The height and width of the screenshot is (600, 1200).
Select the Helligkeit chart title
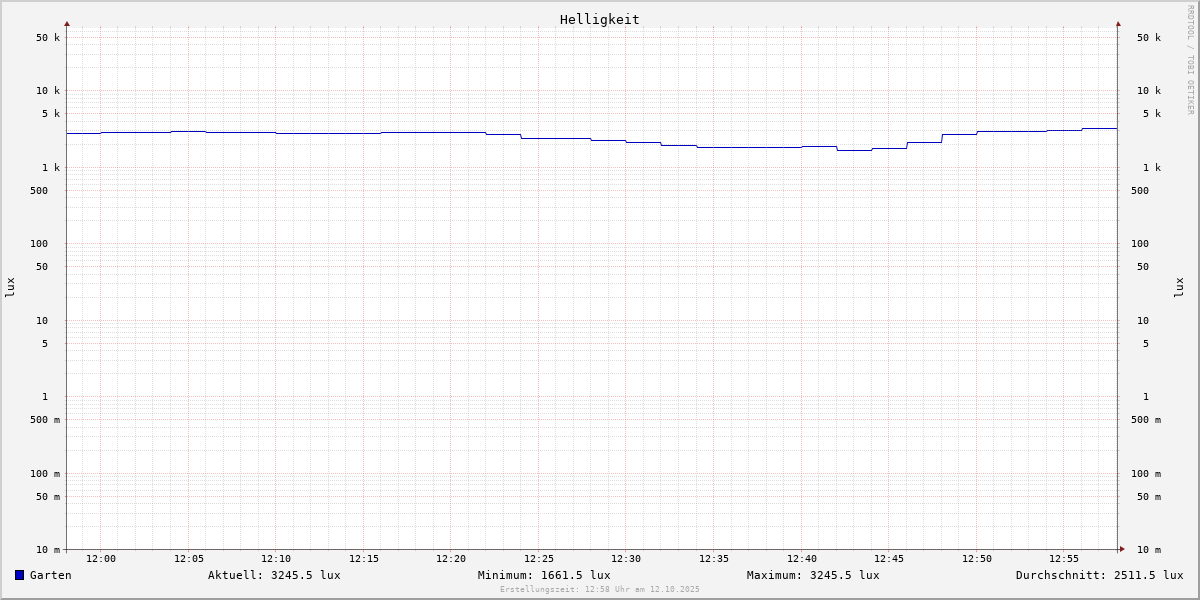click(599, 19)
